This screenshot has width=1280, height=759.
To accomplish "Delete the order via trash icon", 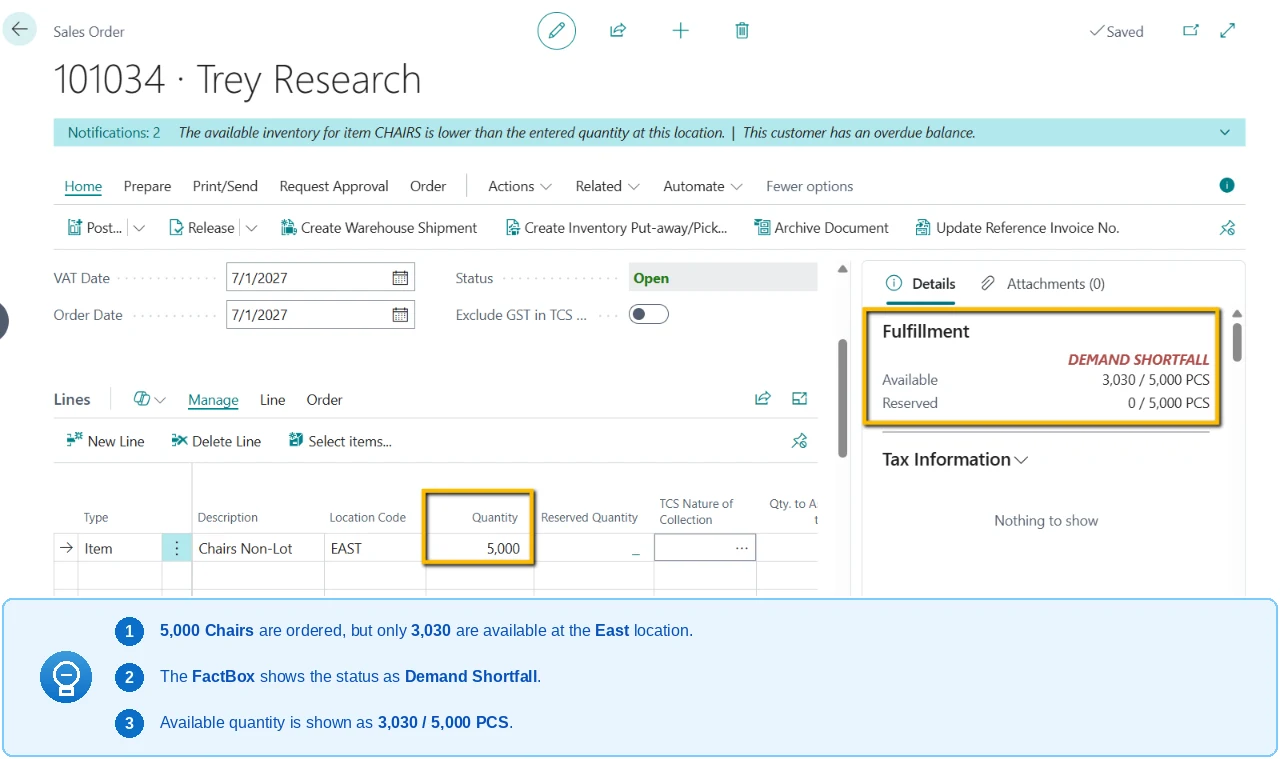I will [742, 31].
